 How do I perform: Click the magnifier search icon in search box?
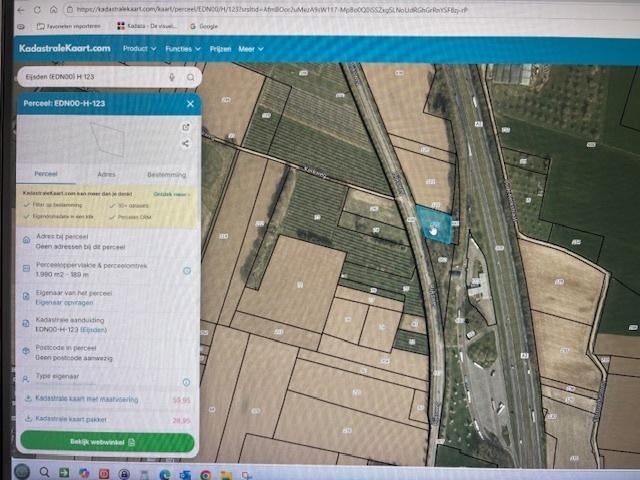(x=191, y=77)
